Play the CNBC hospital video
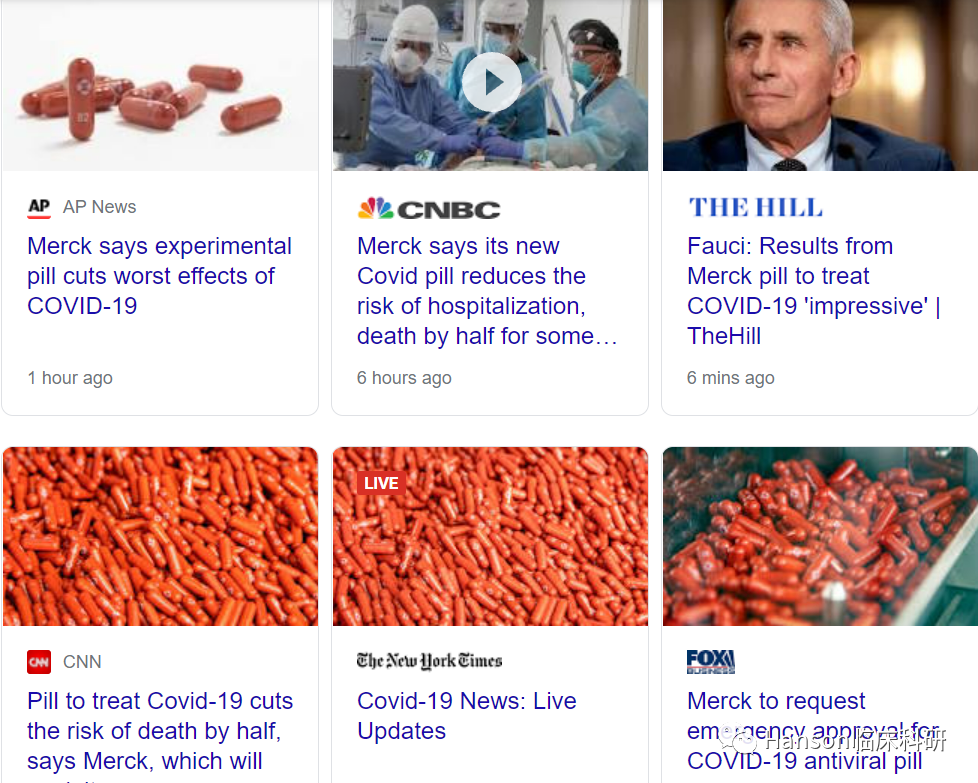This screenshot has height=783, width=978. pyautogui.click(x=491, y=82)
